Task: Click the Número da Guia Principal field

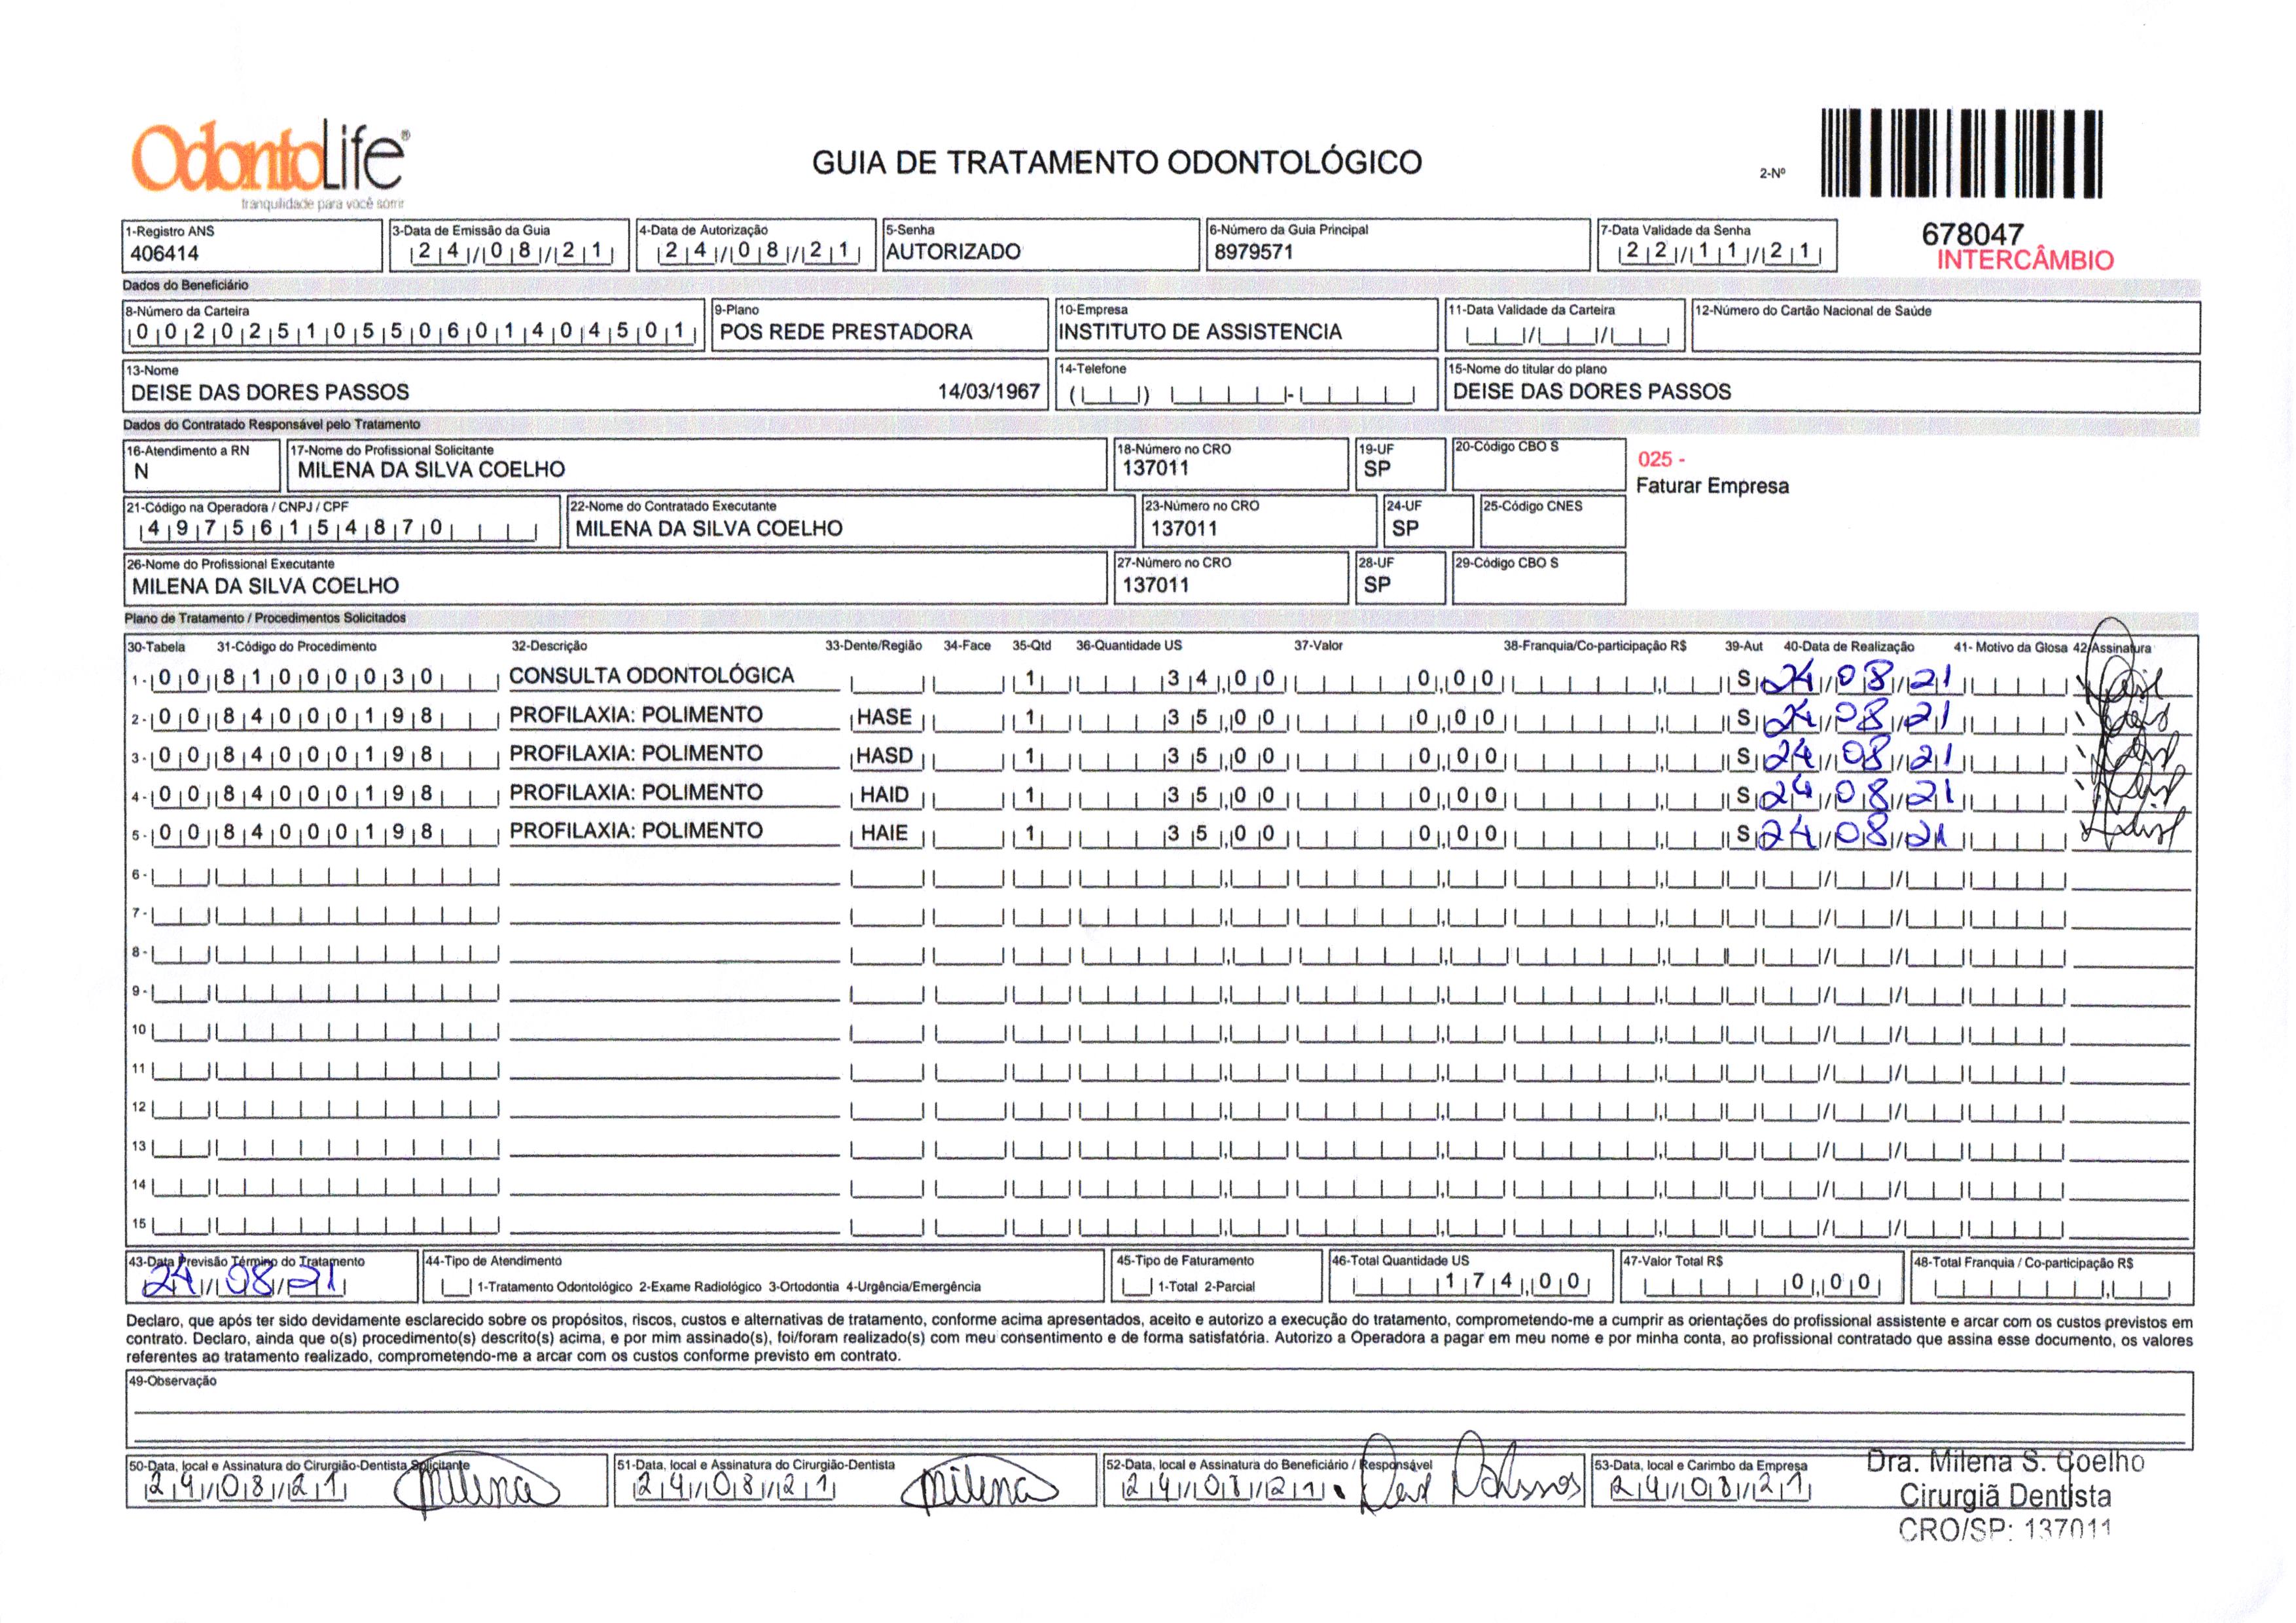Action: [x=1253, y=251]
